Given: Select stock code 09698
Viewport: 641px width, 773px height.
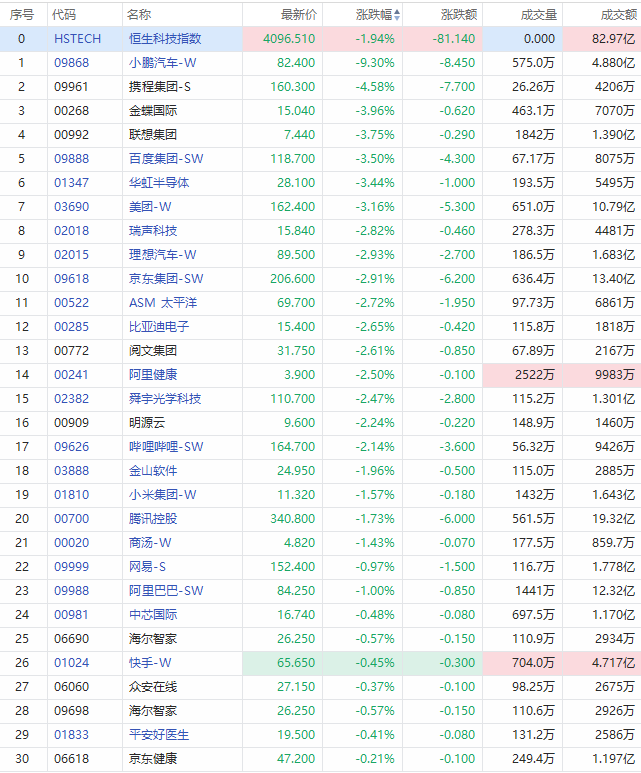Looking at the screenshot, I should pos(71,711).
